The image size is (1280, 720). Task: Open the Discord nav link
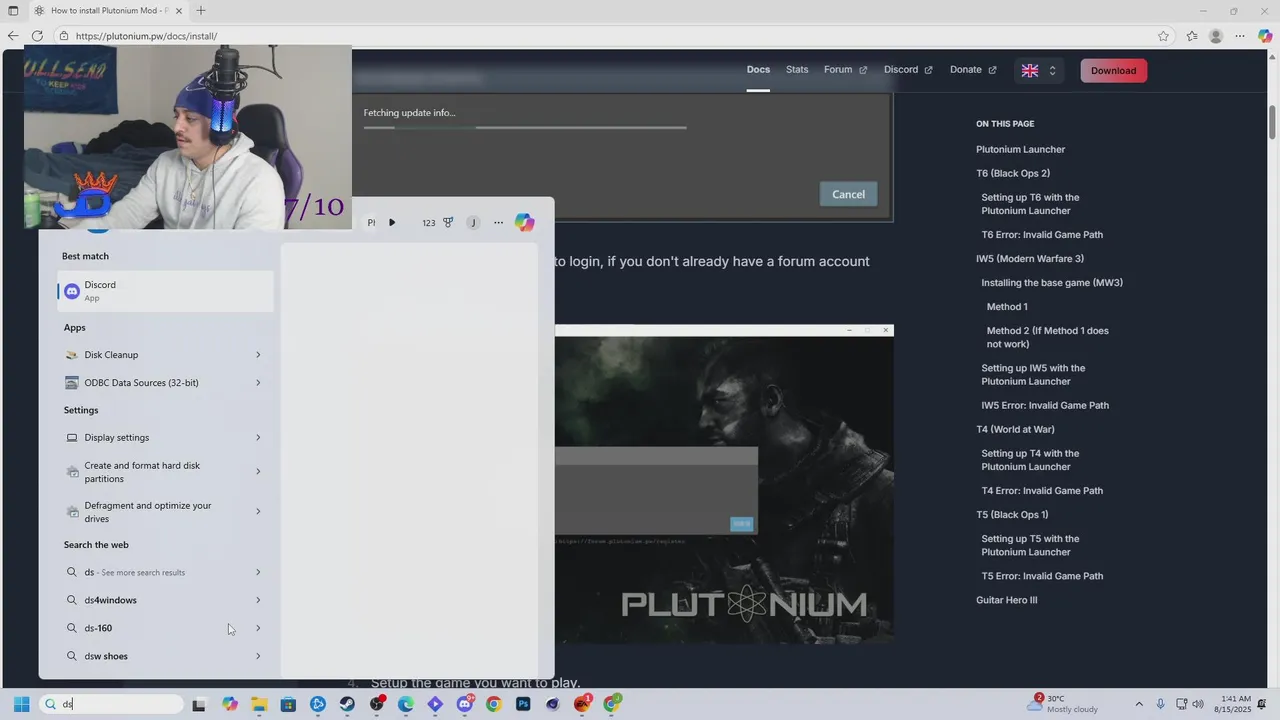[x=908, y=70]
